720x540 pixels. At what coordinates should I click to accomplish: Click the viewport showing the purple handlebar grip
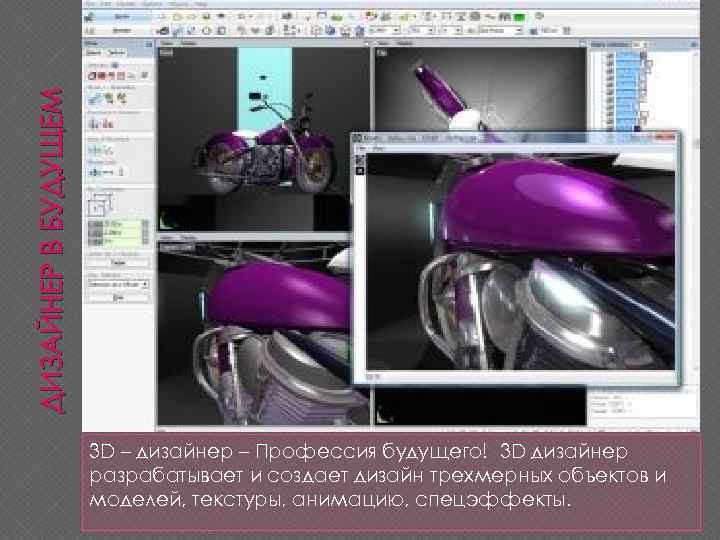480,90
